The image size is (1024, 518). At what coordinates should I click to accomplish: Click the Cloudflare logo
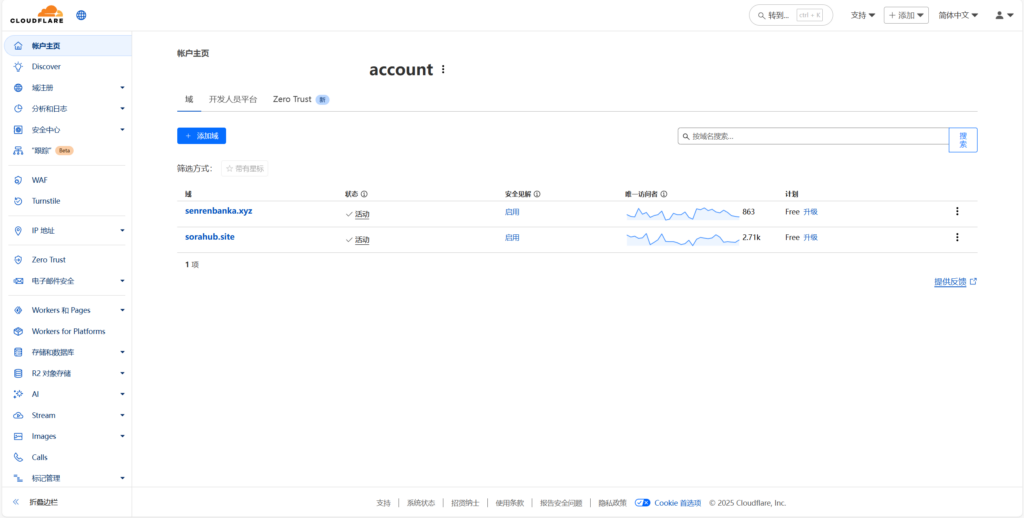(x=37, y=14)
